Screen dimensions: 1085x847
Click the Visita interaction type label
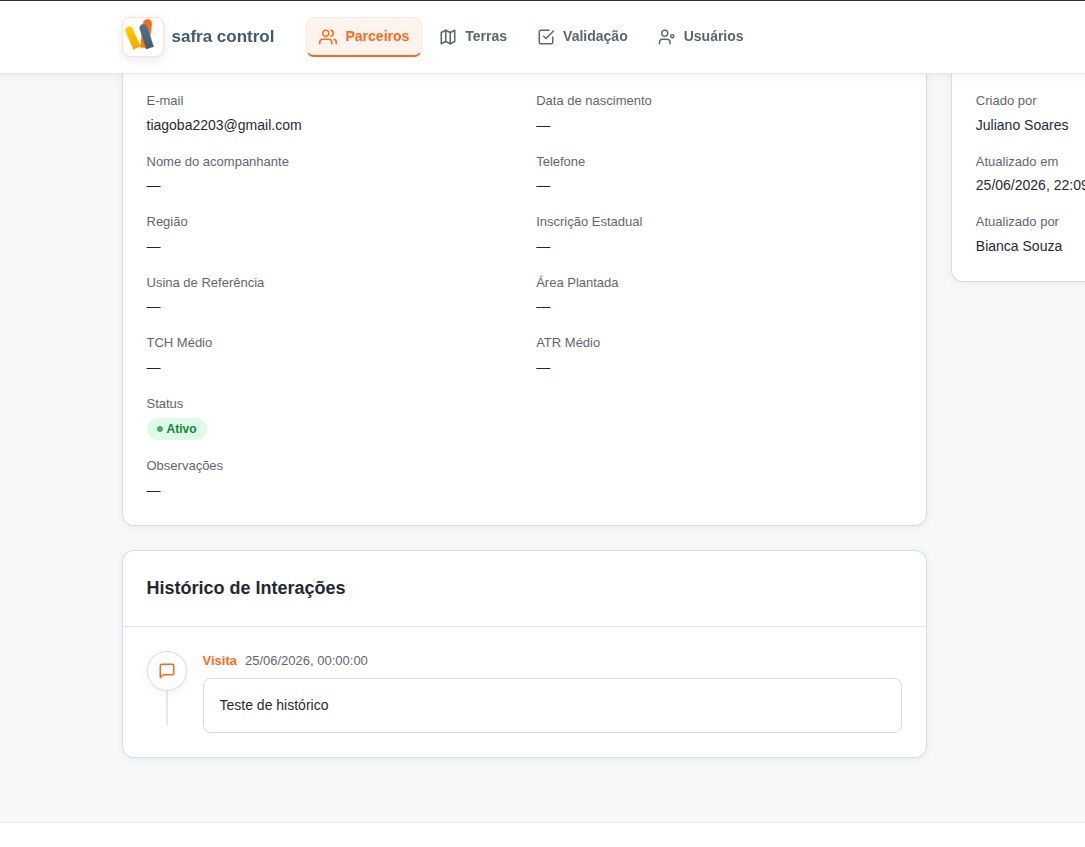(219, 661)
